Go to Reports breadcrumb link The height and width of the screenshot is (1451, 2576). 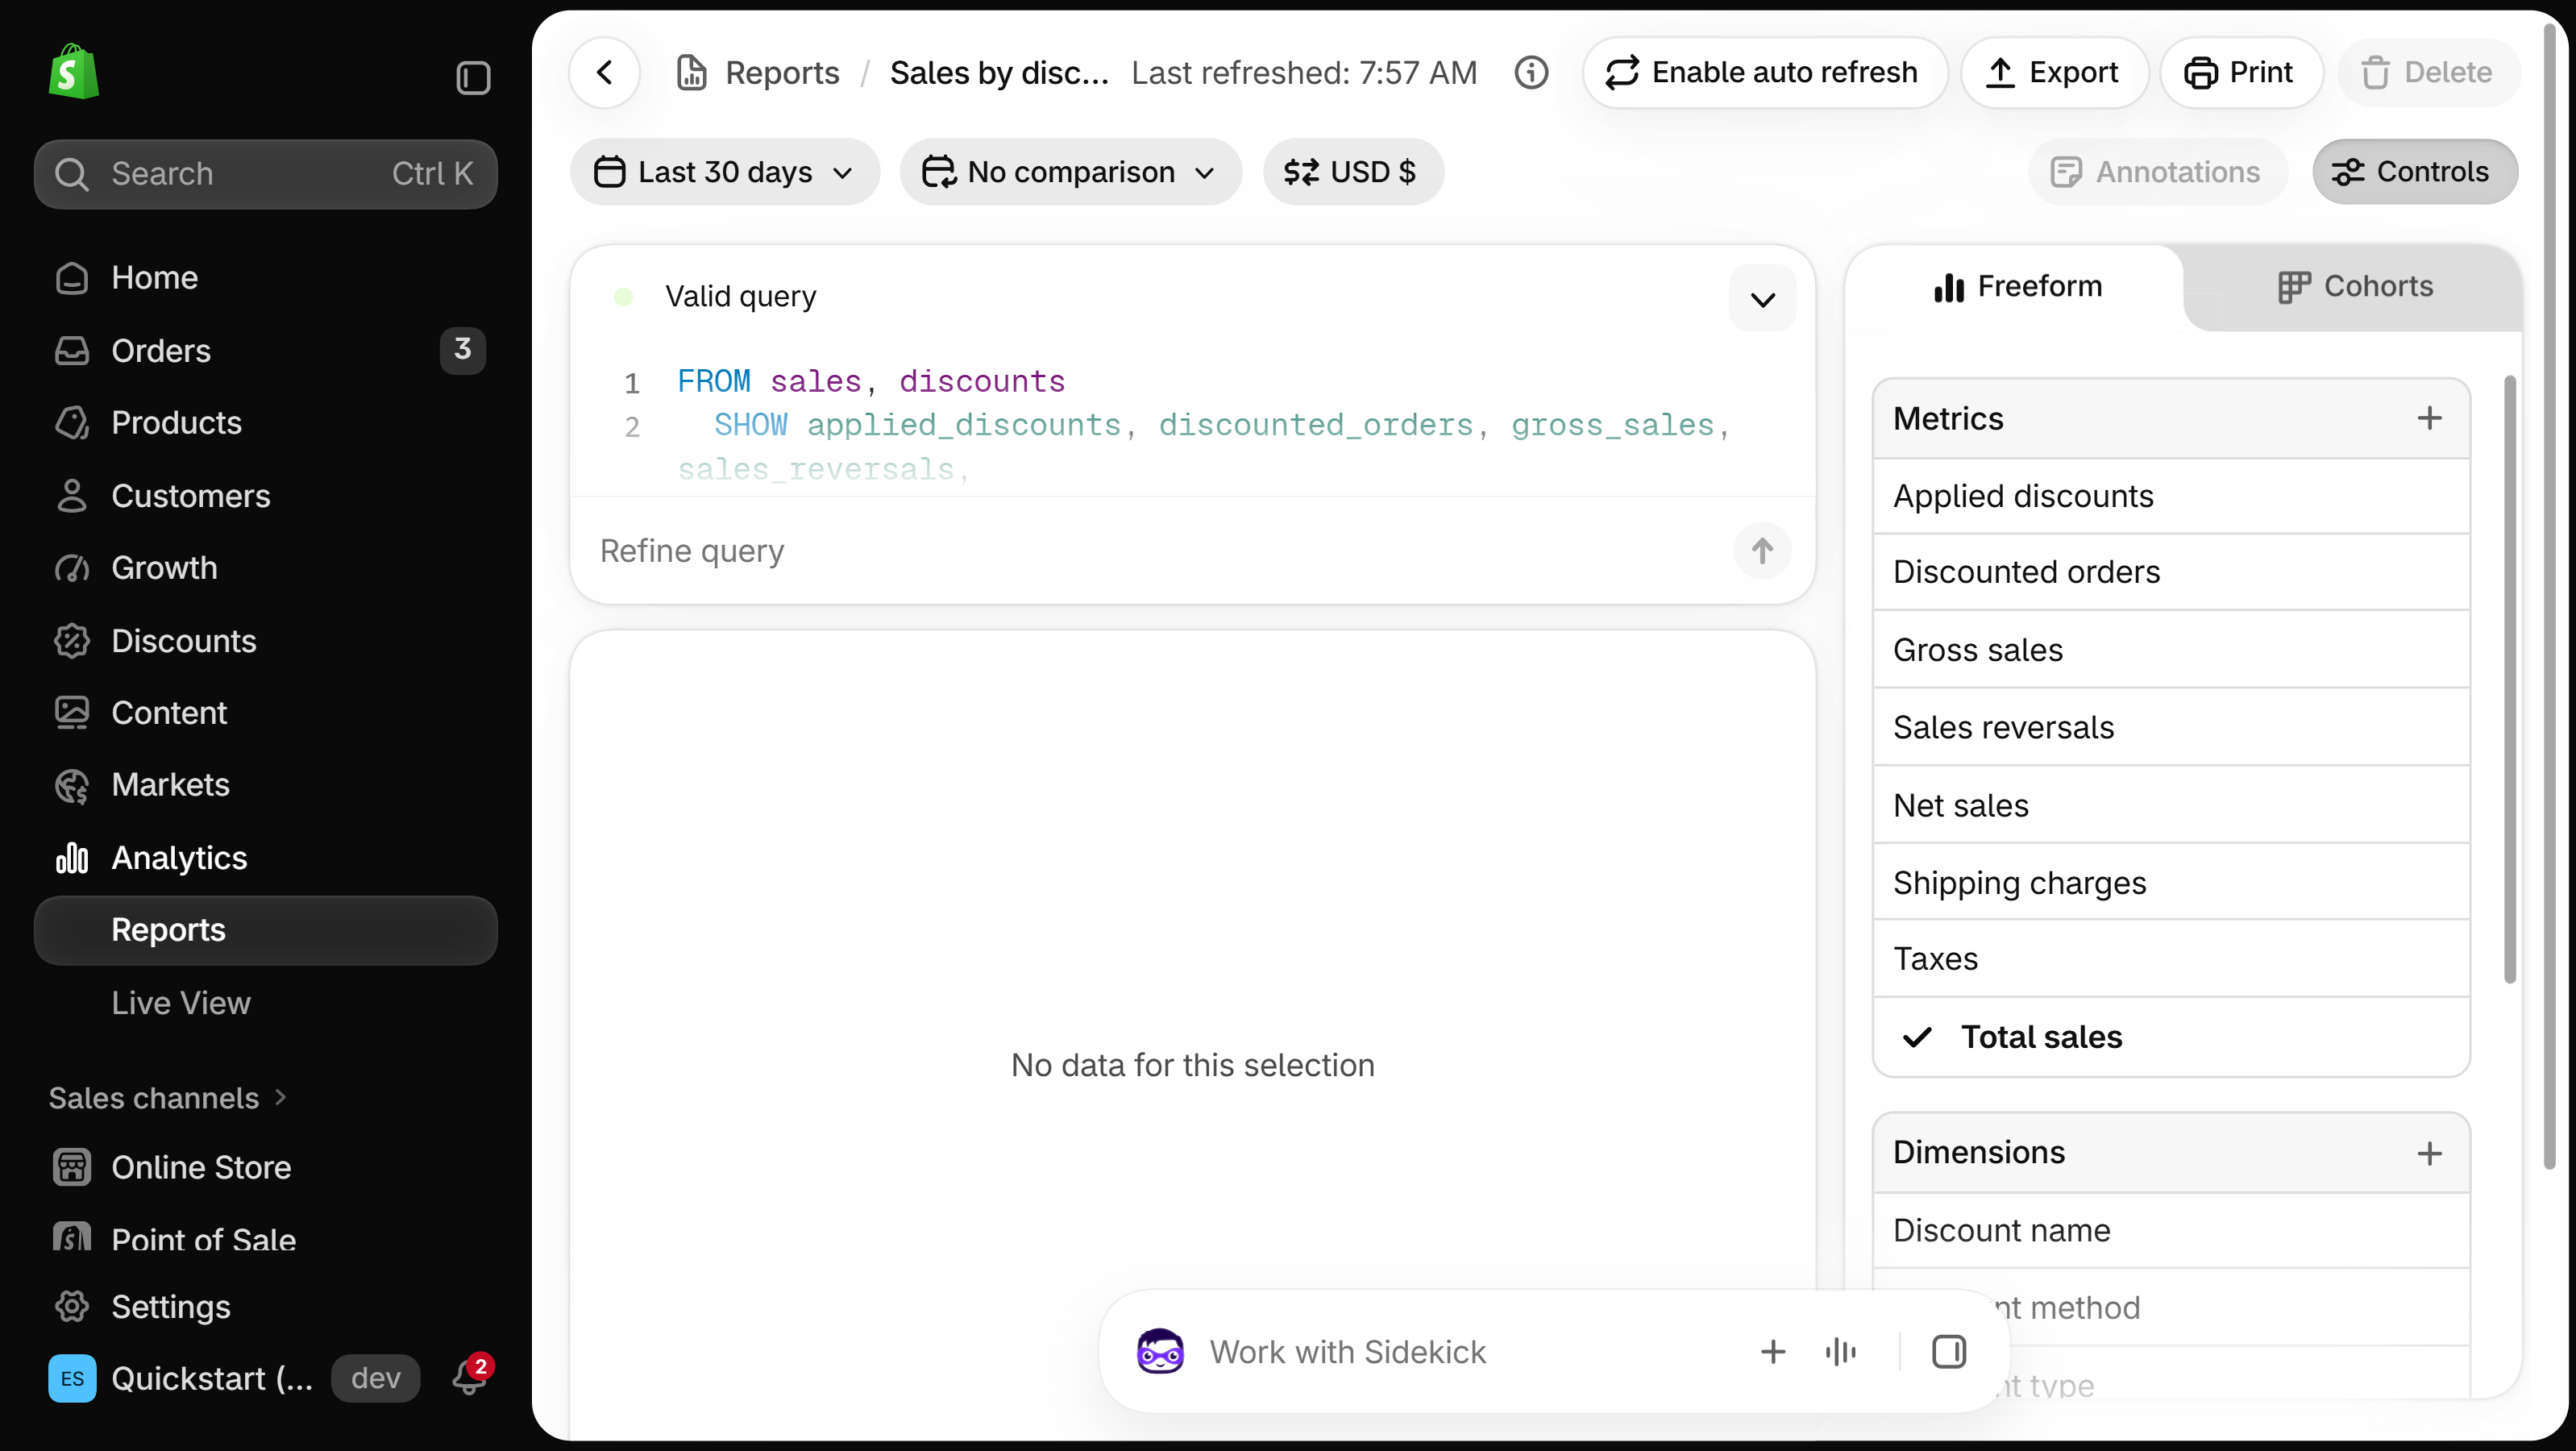pos(782,72)
